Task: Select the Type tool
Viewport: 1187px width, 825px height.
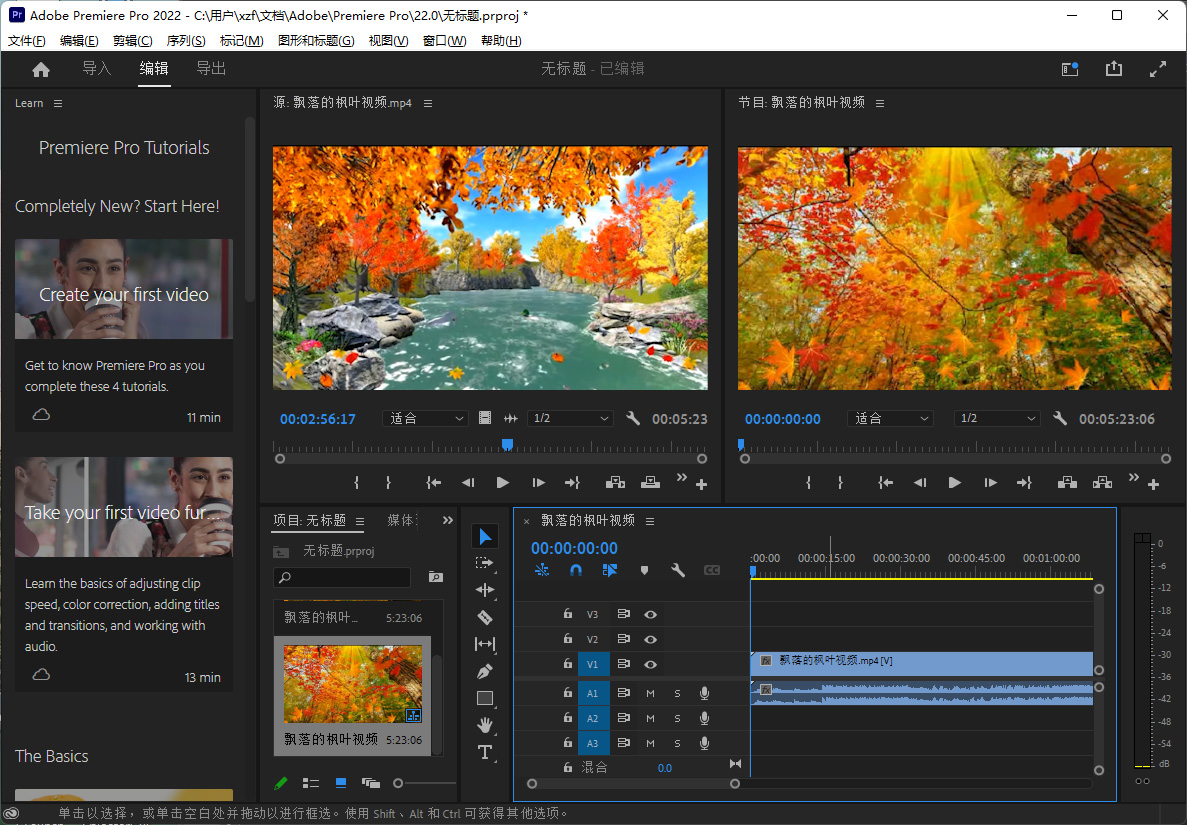Action: 484,752
